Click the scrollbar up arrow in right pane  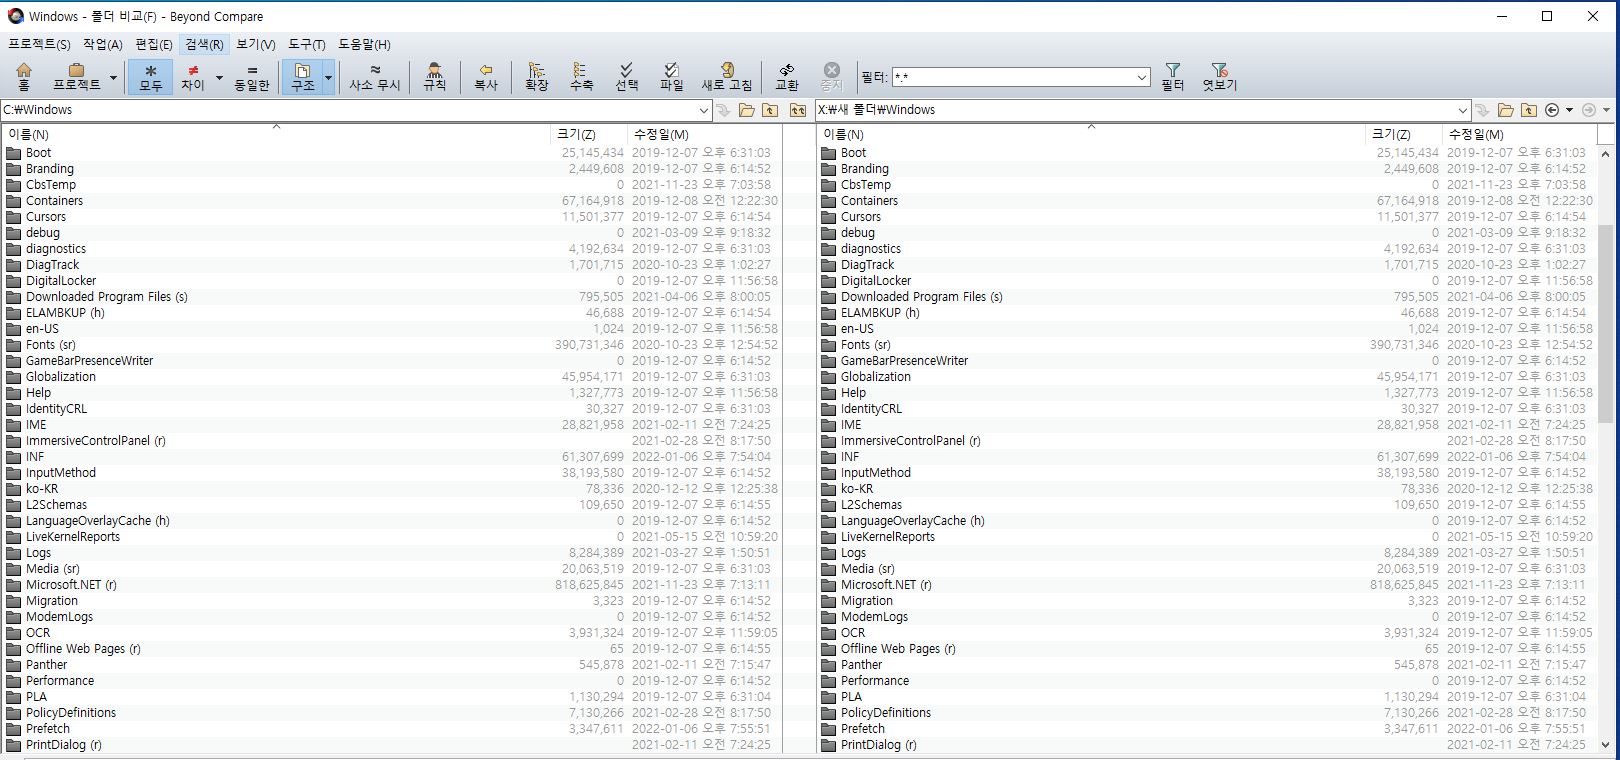[x=1606, y=153]
